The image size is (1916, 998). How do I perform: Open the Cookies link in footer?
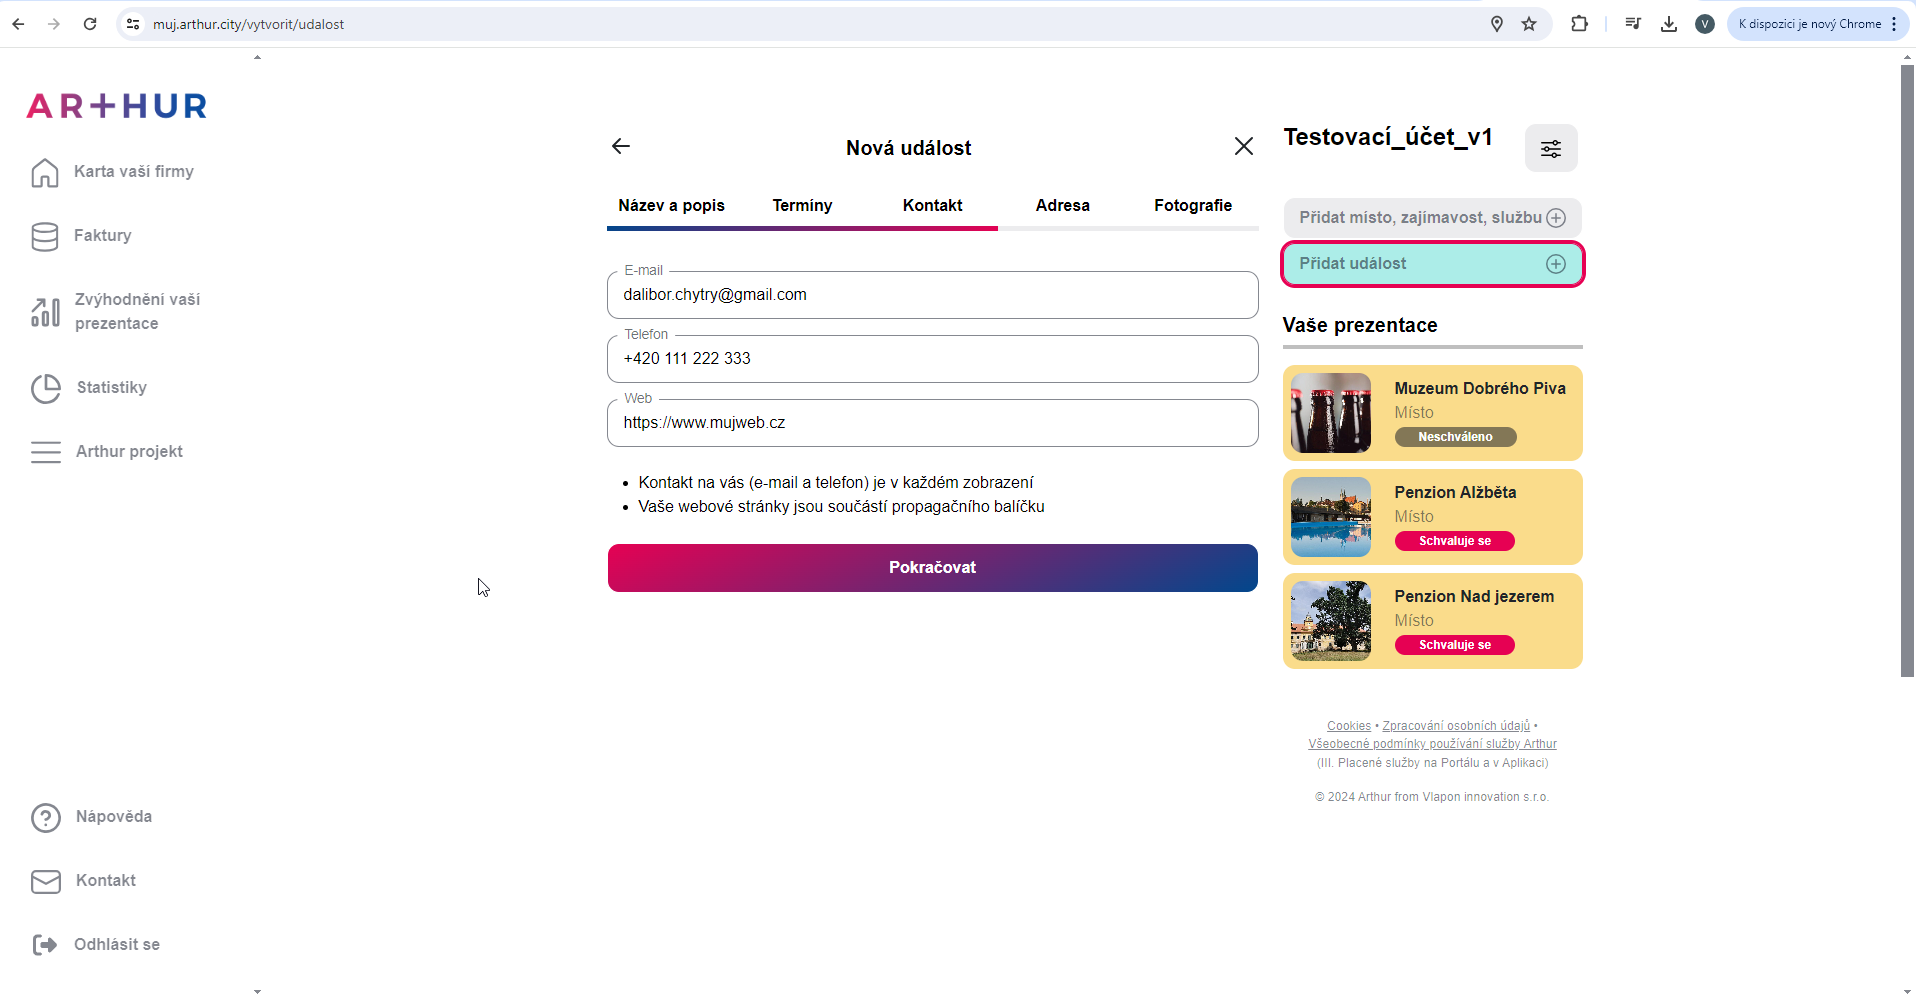pyautogui.click(x=1348, y=726)
